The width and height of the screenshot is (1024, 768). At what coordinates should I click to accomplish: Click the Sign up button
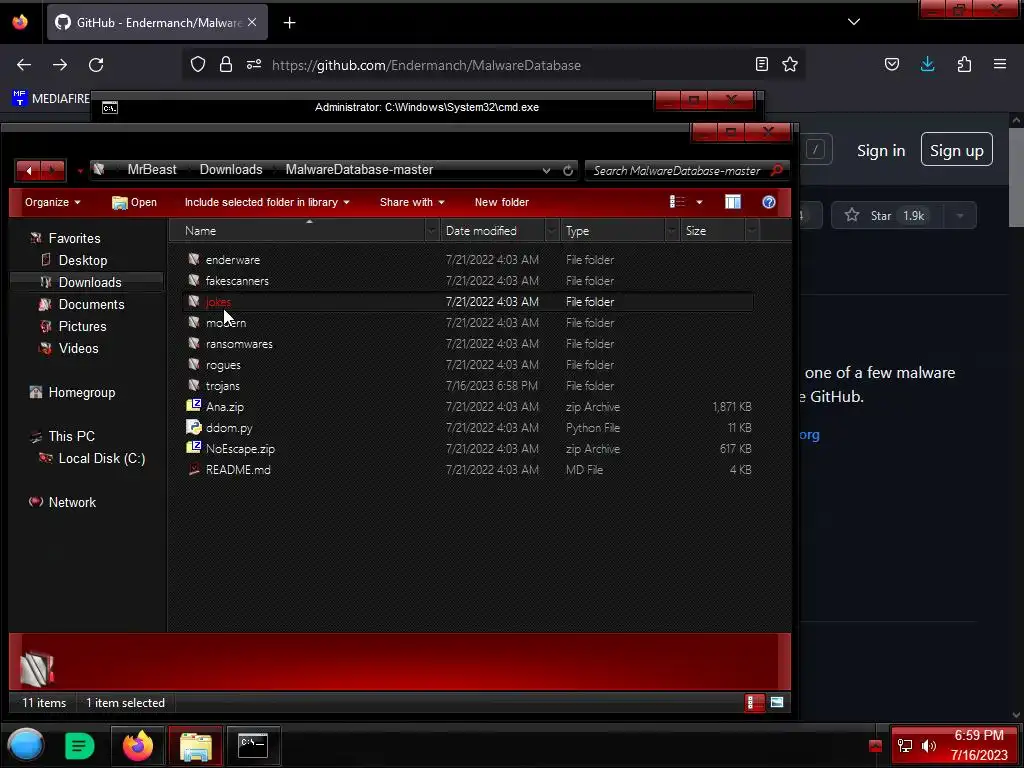coord(957,151)
